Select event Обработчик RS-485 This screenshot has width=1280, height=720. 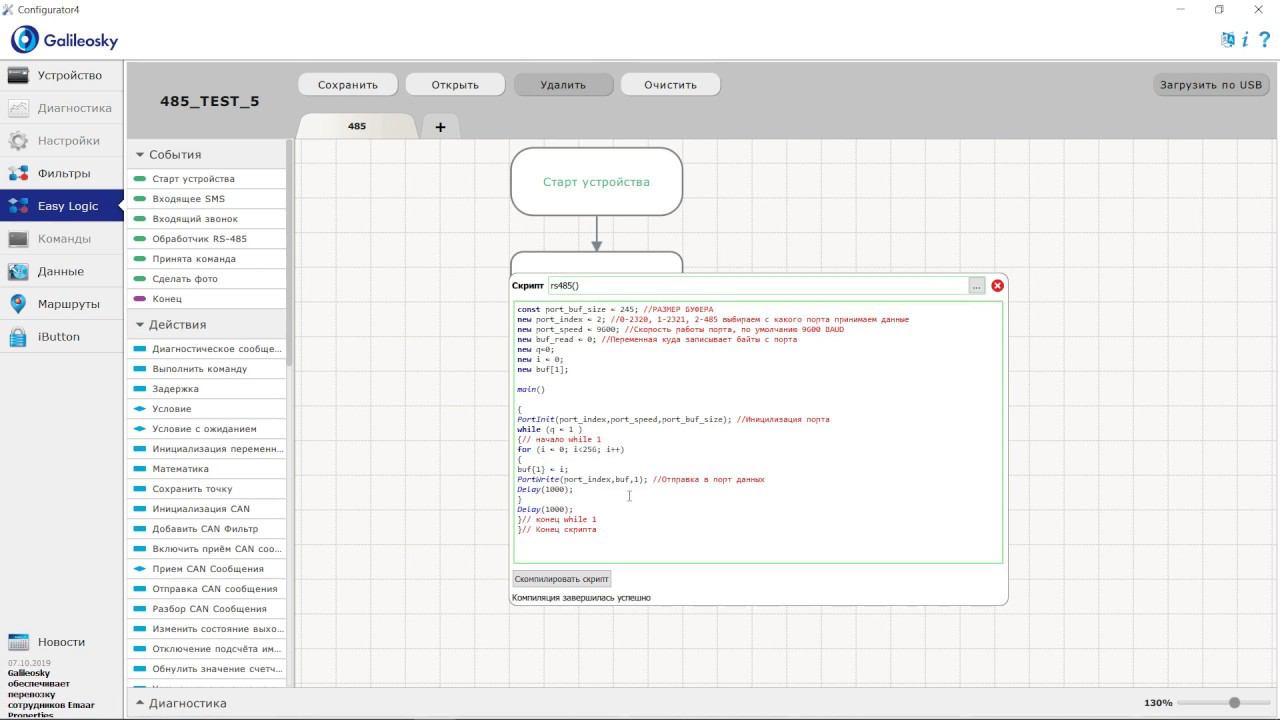tap(206, 239)
